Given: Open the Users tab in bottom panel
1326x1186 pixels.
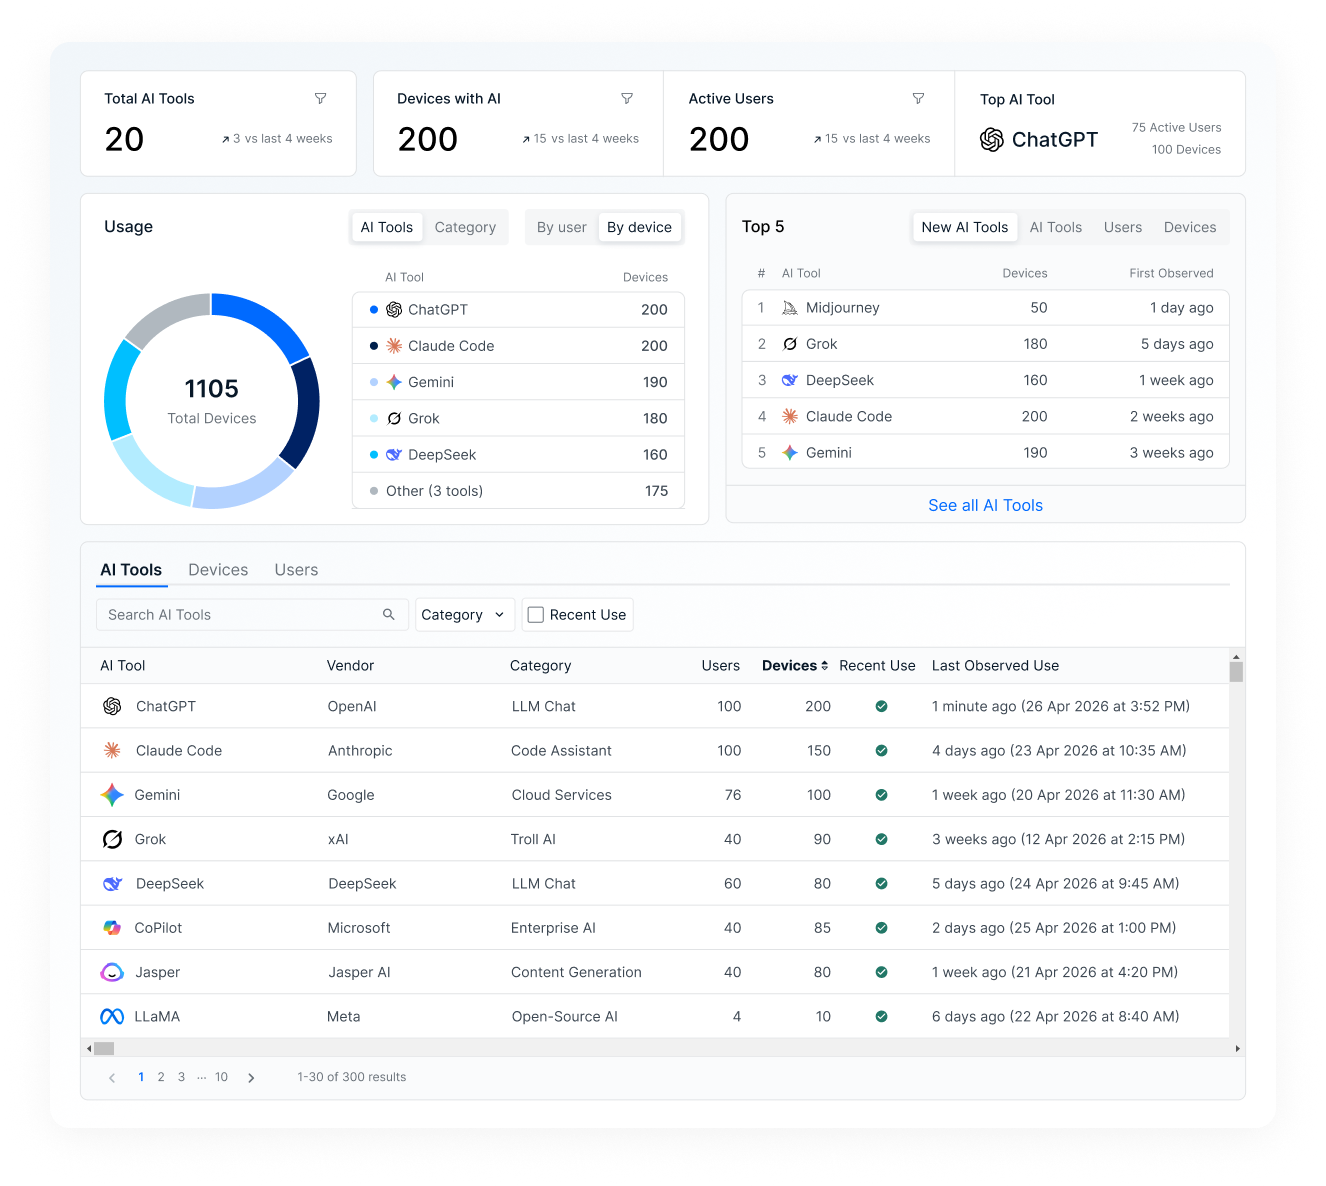Looking at the screenshot, I should pyautogui.click(x=296, y=570).
